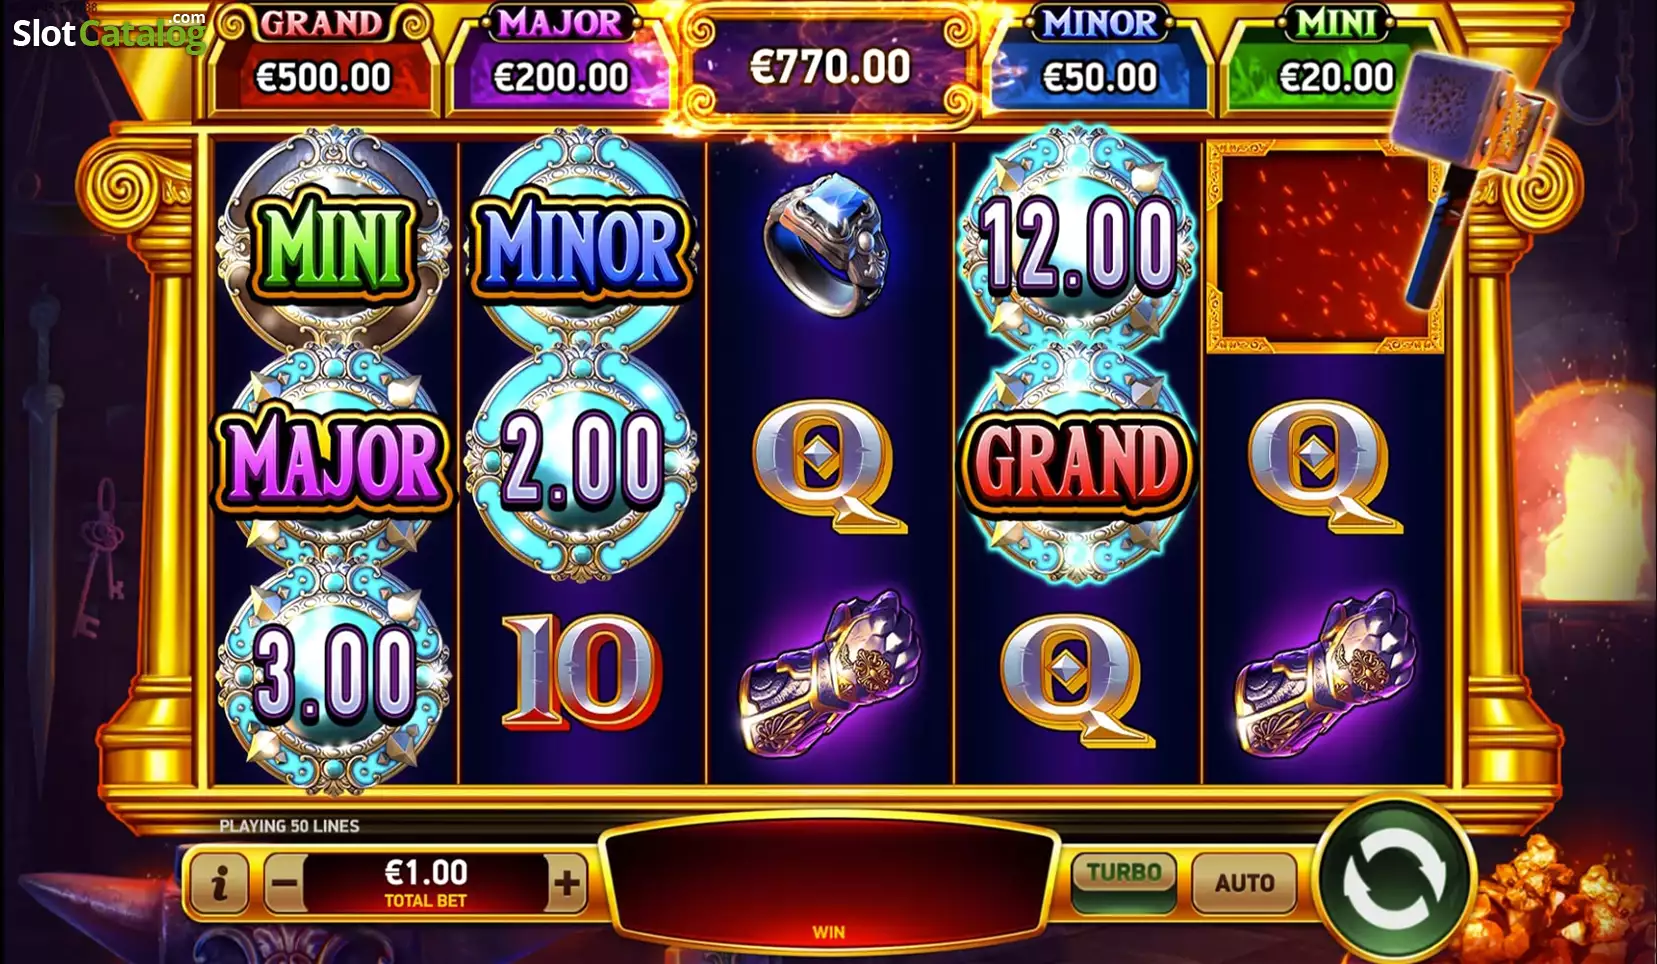
Task: Select the MAJOR €200.00 jackpot panel
Action: [x=561, y=60]
